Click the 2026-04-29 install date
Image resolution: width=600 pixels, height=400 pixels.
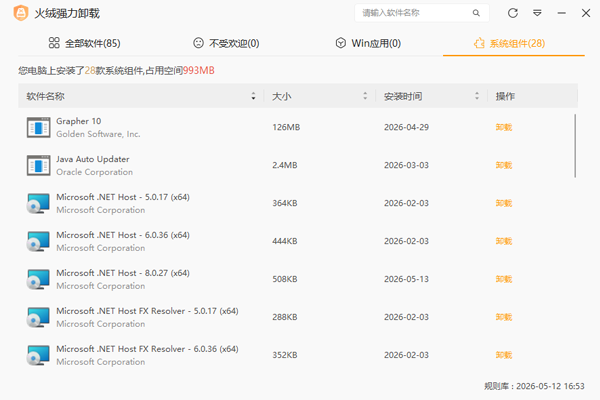click(406, 127)
